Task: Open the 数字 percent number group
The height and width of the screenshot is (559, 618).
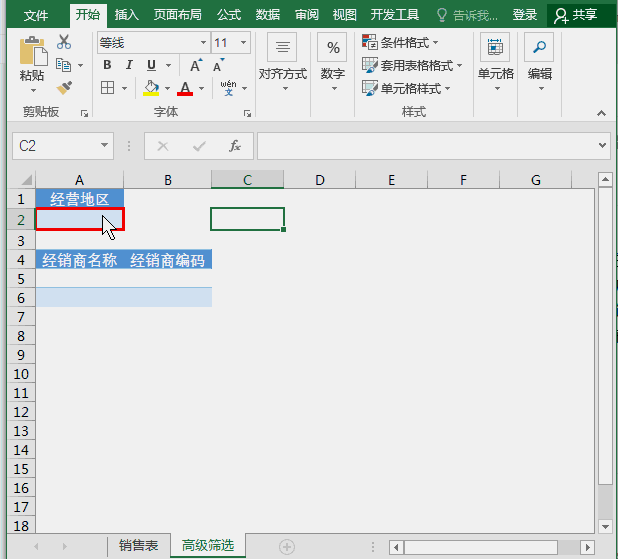Action: 333,62
